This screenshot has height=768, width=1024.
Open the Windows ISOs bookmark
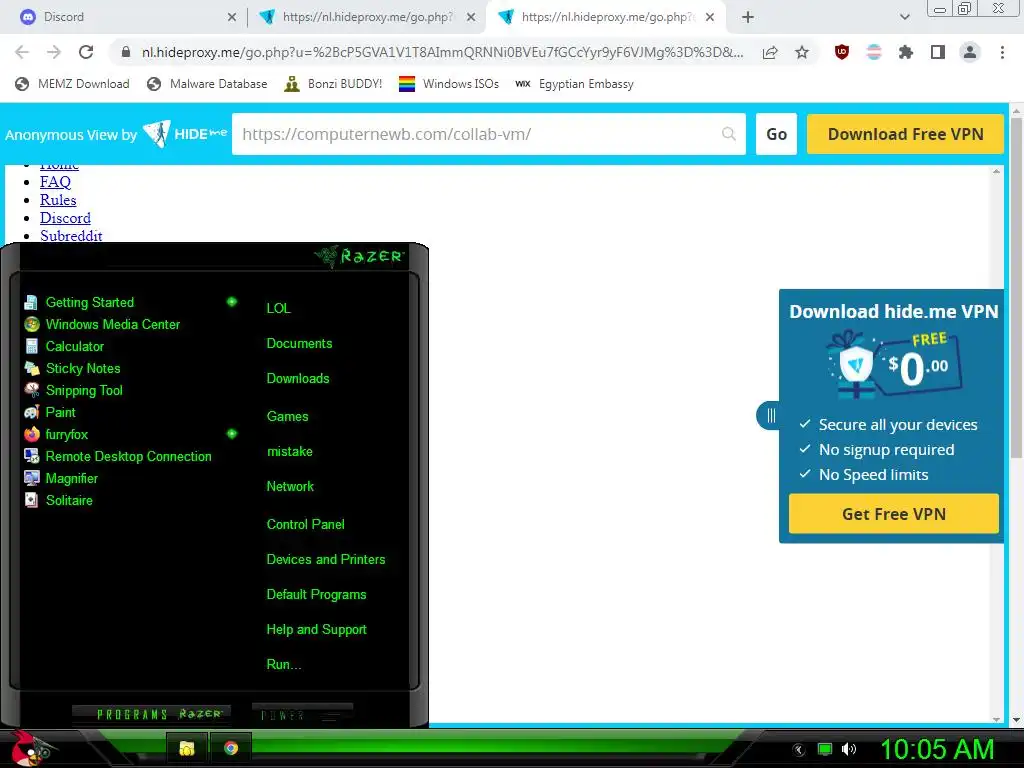pyautogui.click(x=449, y=84)
